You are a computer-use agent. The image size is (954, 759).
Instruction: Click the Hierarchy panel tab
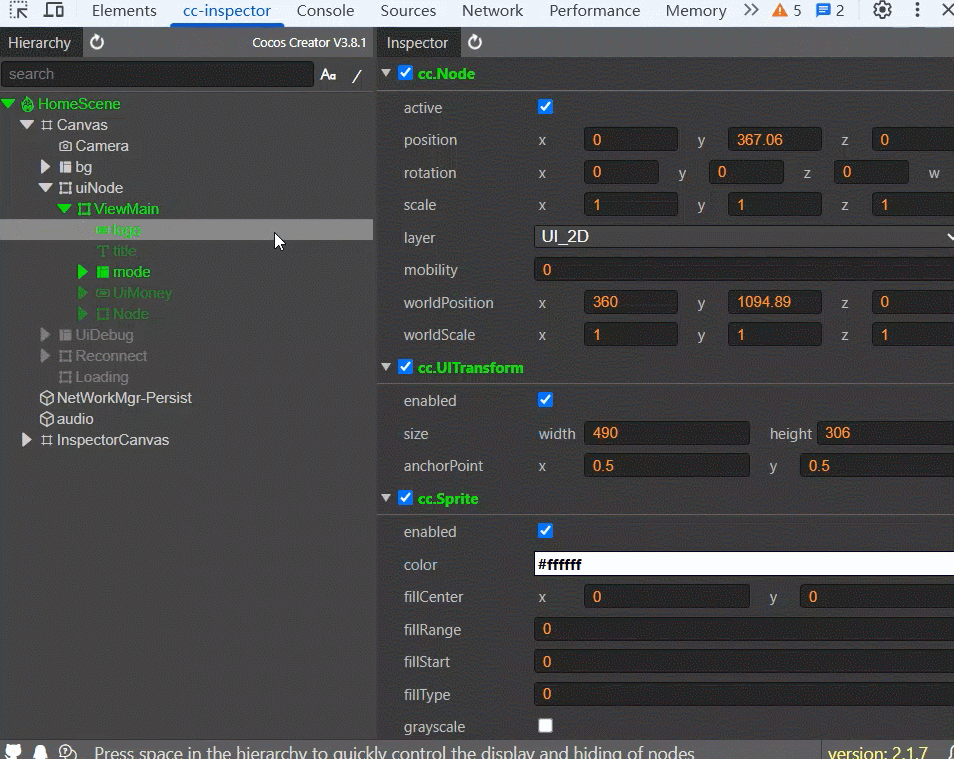coord(40,43)
